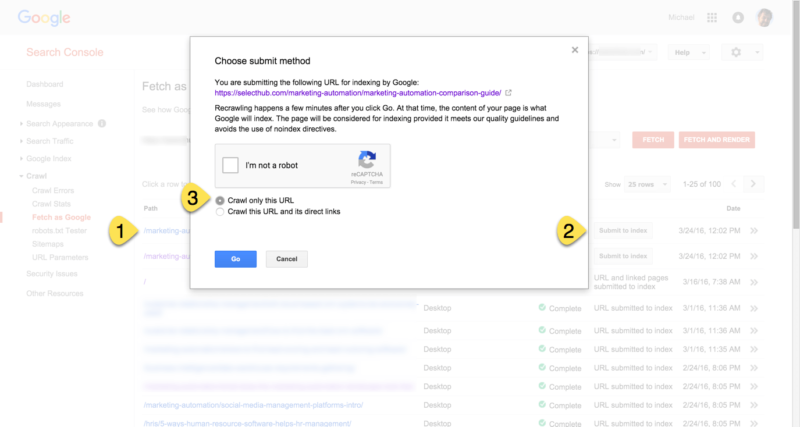Click second row Submit to index button
Viewport: 800px width, 427px height.
coord(623,256)
